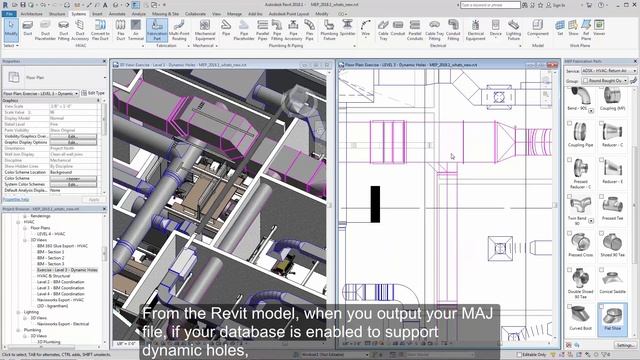This screenshot has width=640, height=360.
Task: Select the Conduit Fitting tool
Action: click(453, 30)
